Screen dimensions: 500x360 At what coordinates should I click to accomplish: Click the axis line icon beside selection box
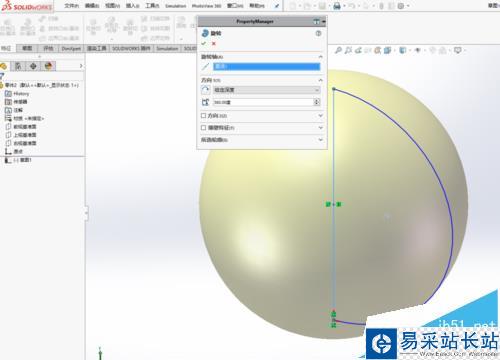(x=206, y=67)
